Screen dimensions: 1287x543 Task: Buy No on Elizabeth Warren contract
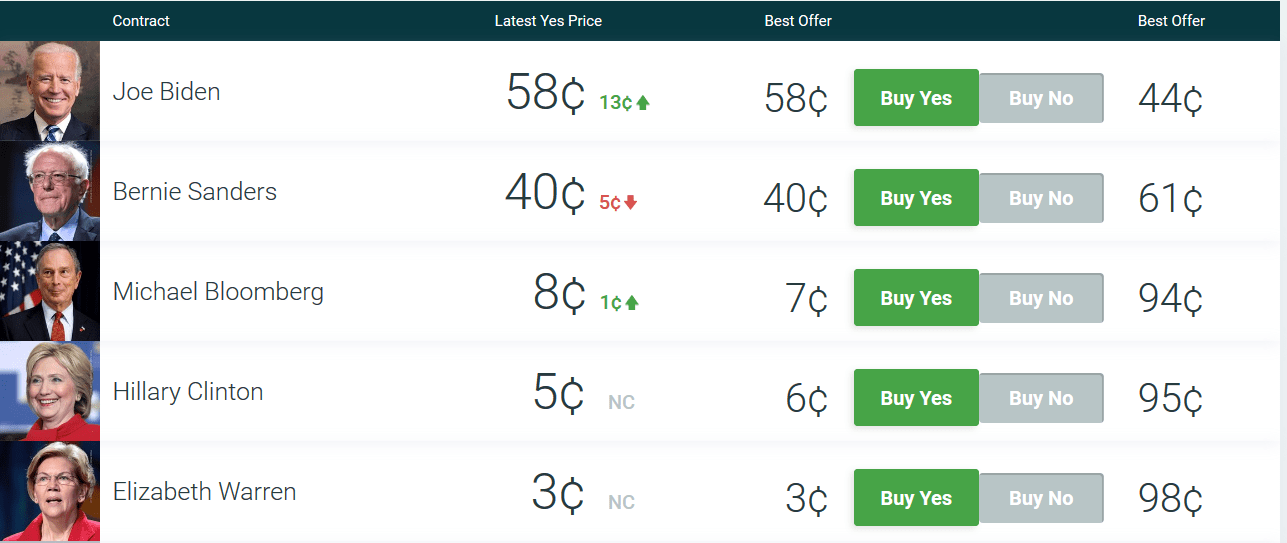1041,498
